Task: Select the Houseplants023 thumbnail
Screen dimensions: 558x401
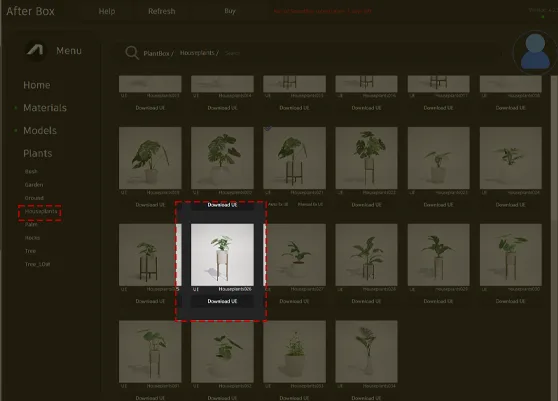Action: [x=438, y=158]
